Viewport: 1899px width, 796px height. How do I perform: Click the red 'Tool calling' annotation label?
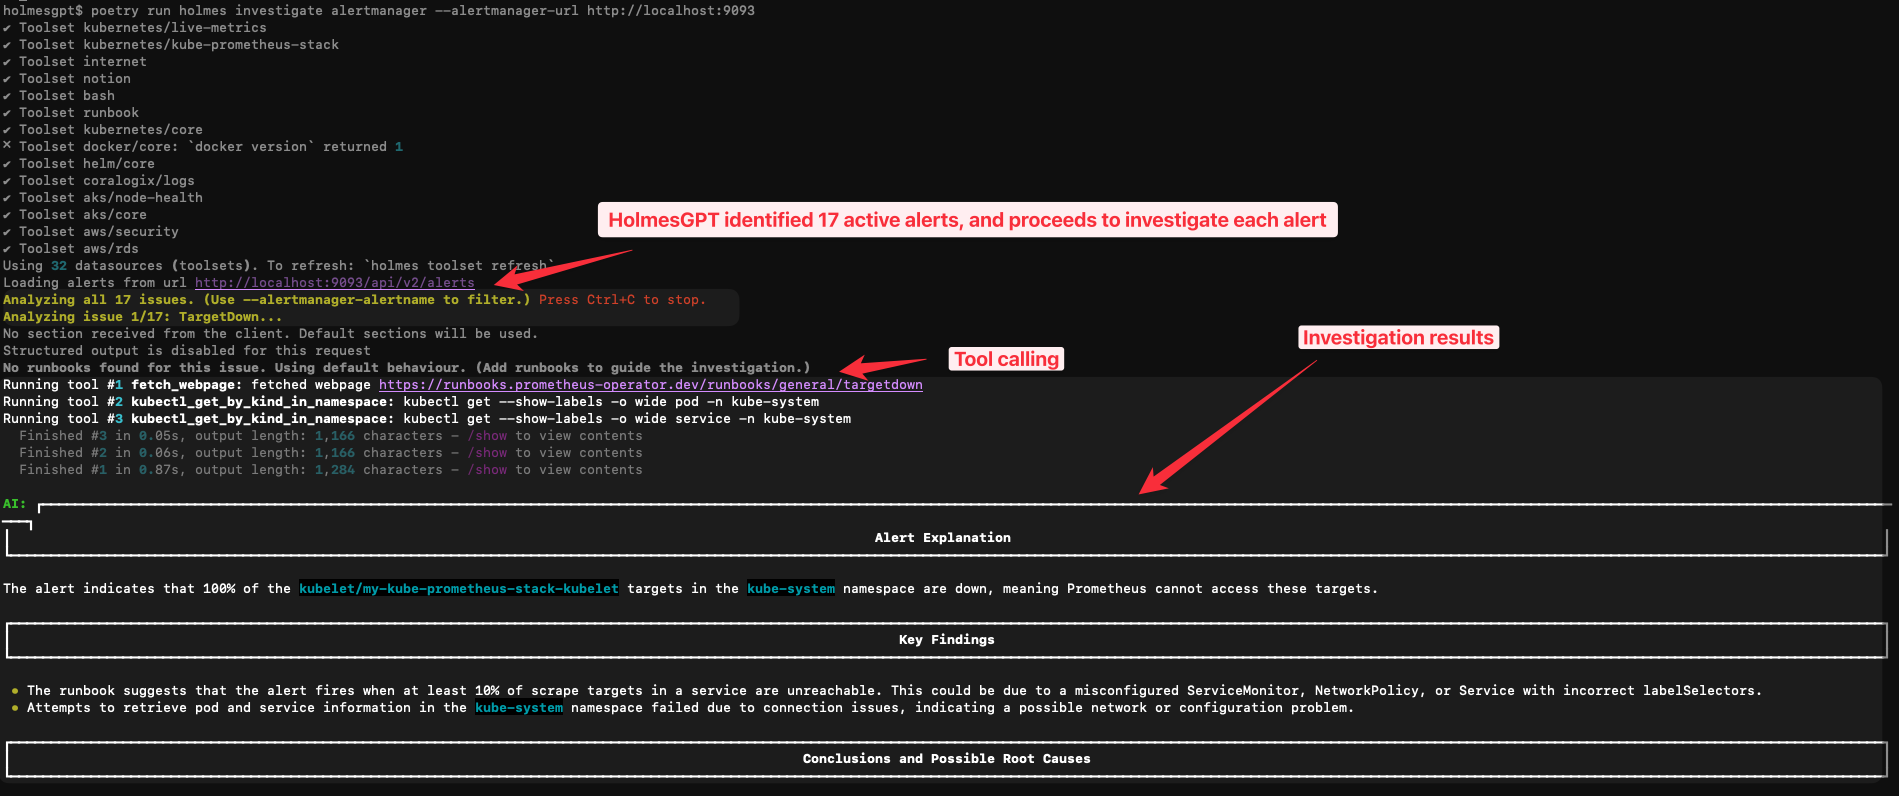(1005, 359)
